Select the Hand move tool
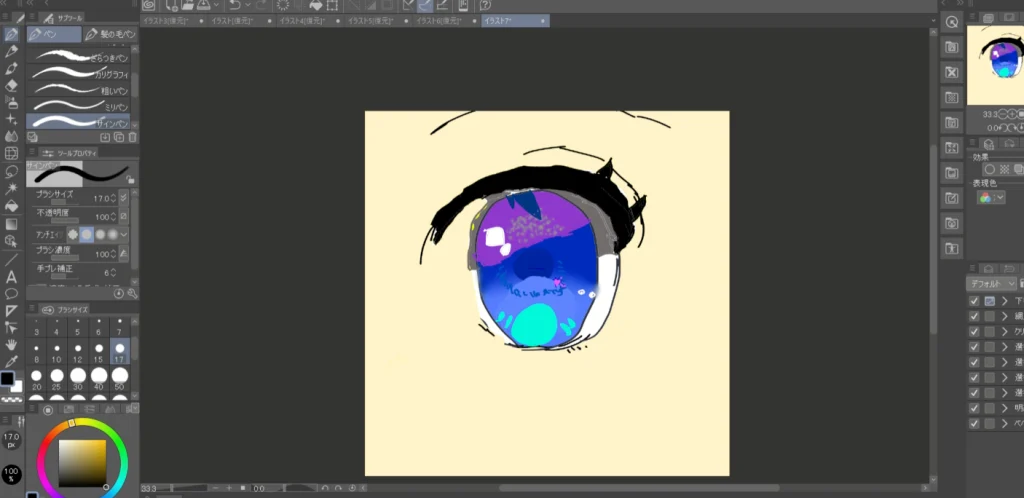This screenshot has height=498, width=1024. click(x=11, y=345)
